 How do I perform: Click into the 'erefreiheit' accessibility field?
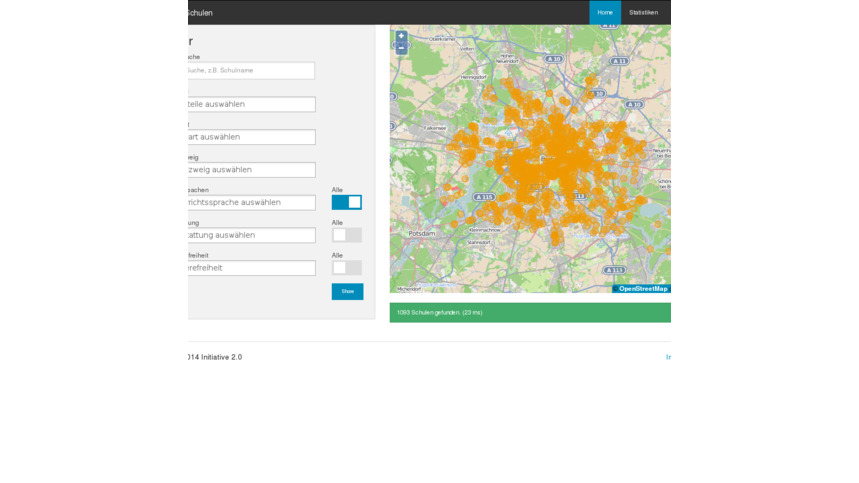pyautogui.click(x=250, y=268)
